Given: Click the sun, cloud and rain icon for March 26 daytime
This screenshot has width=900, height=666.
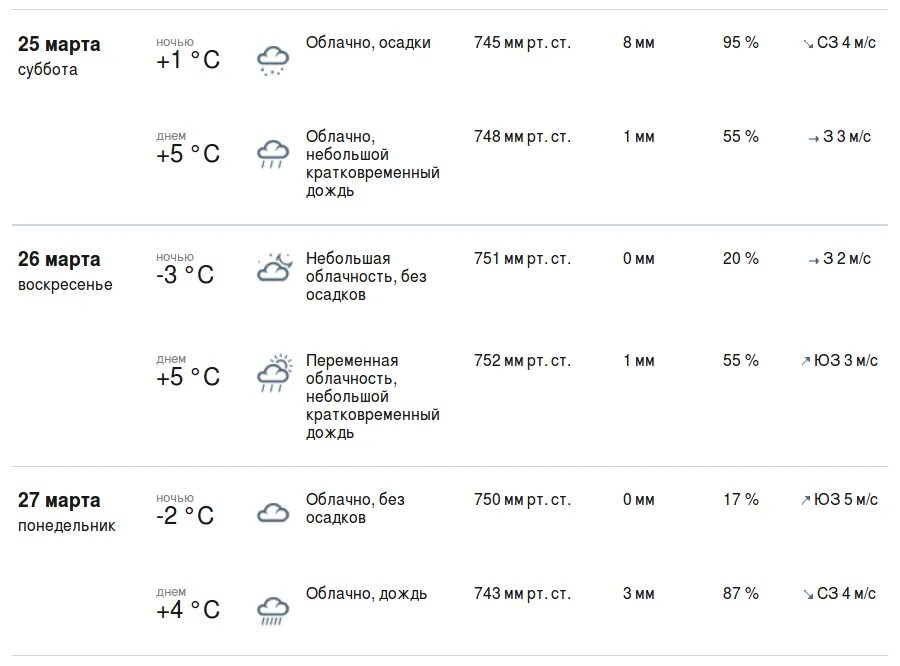Looking at the screenshot, I should [274, 373].
